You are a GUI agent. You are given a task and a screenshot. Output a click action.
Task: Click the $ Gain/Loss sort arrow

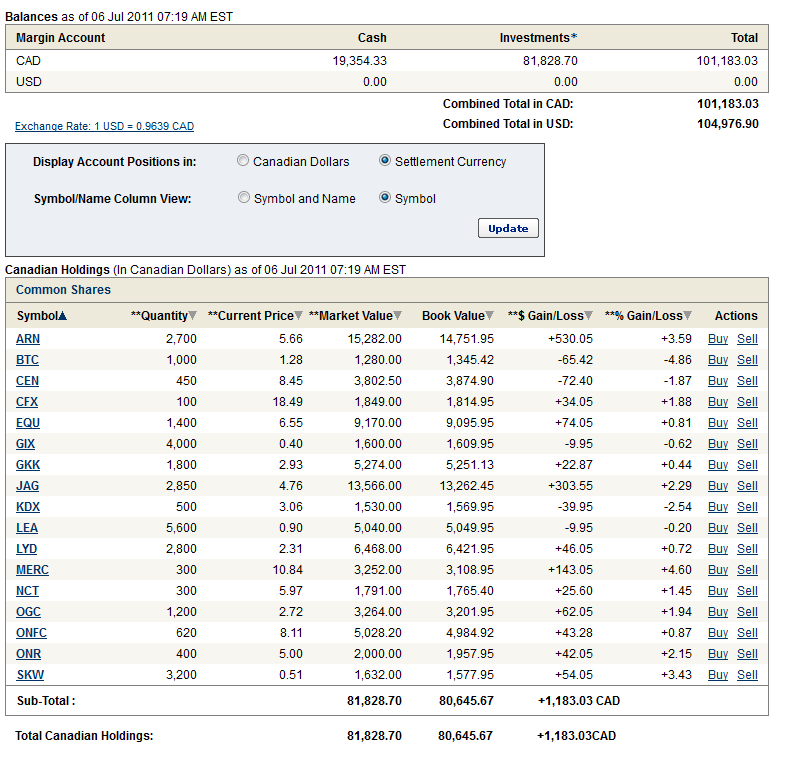[588, 316]
